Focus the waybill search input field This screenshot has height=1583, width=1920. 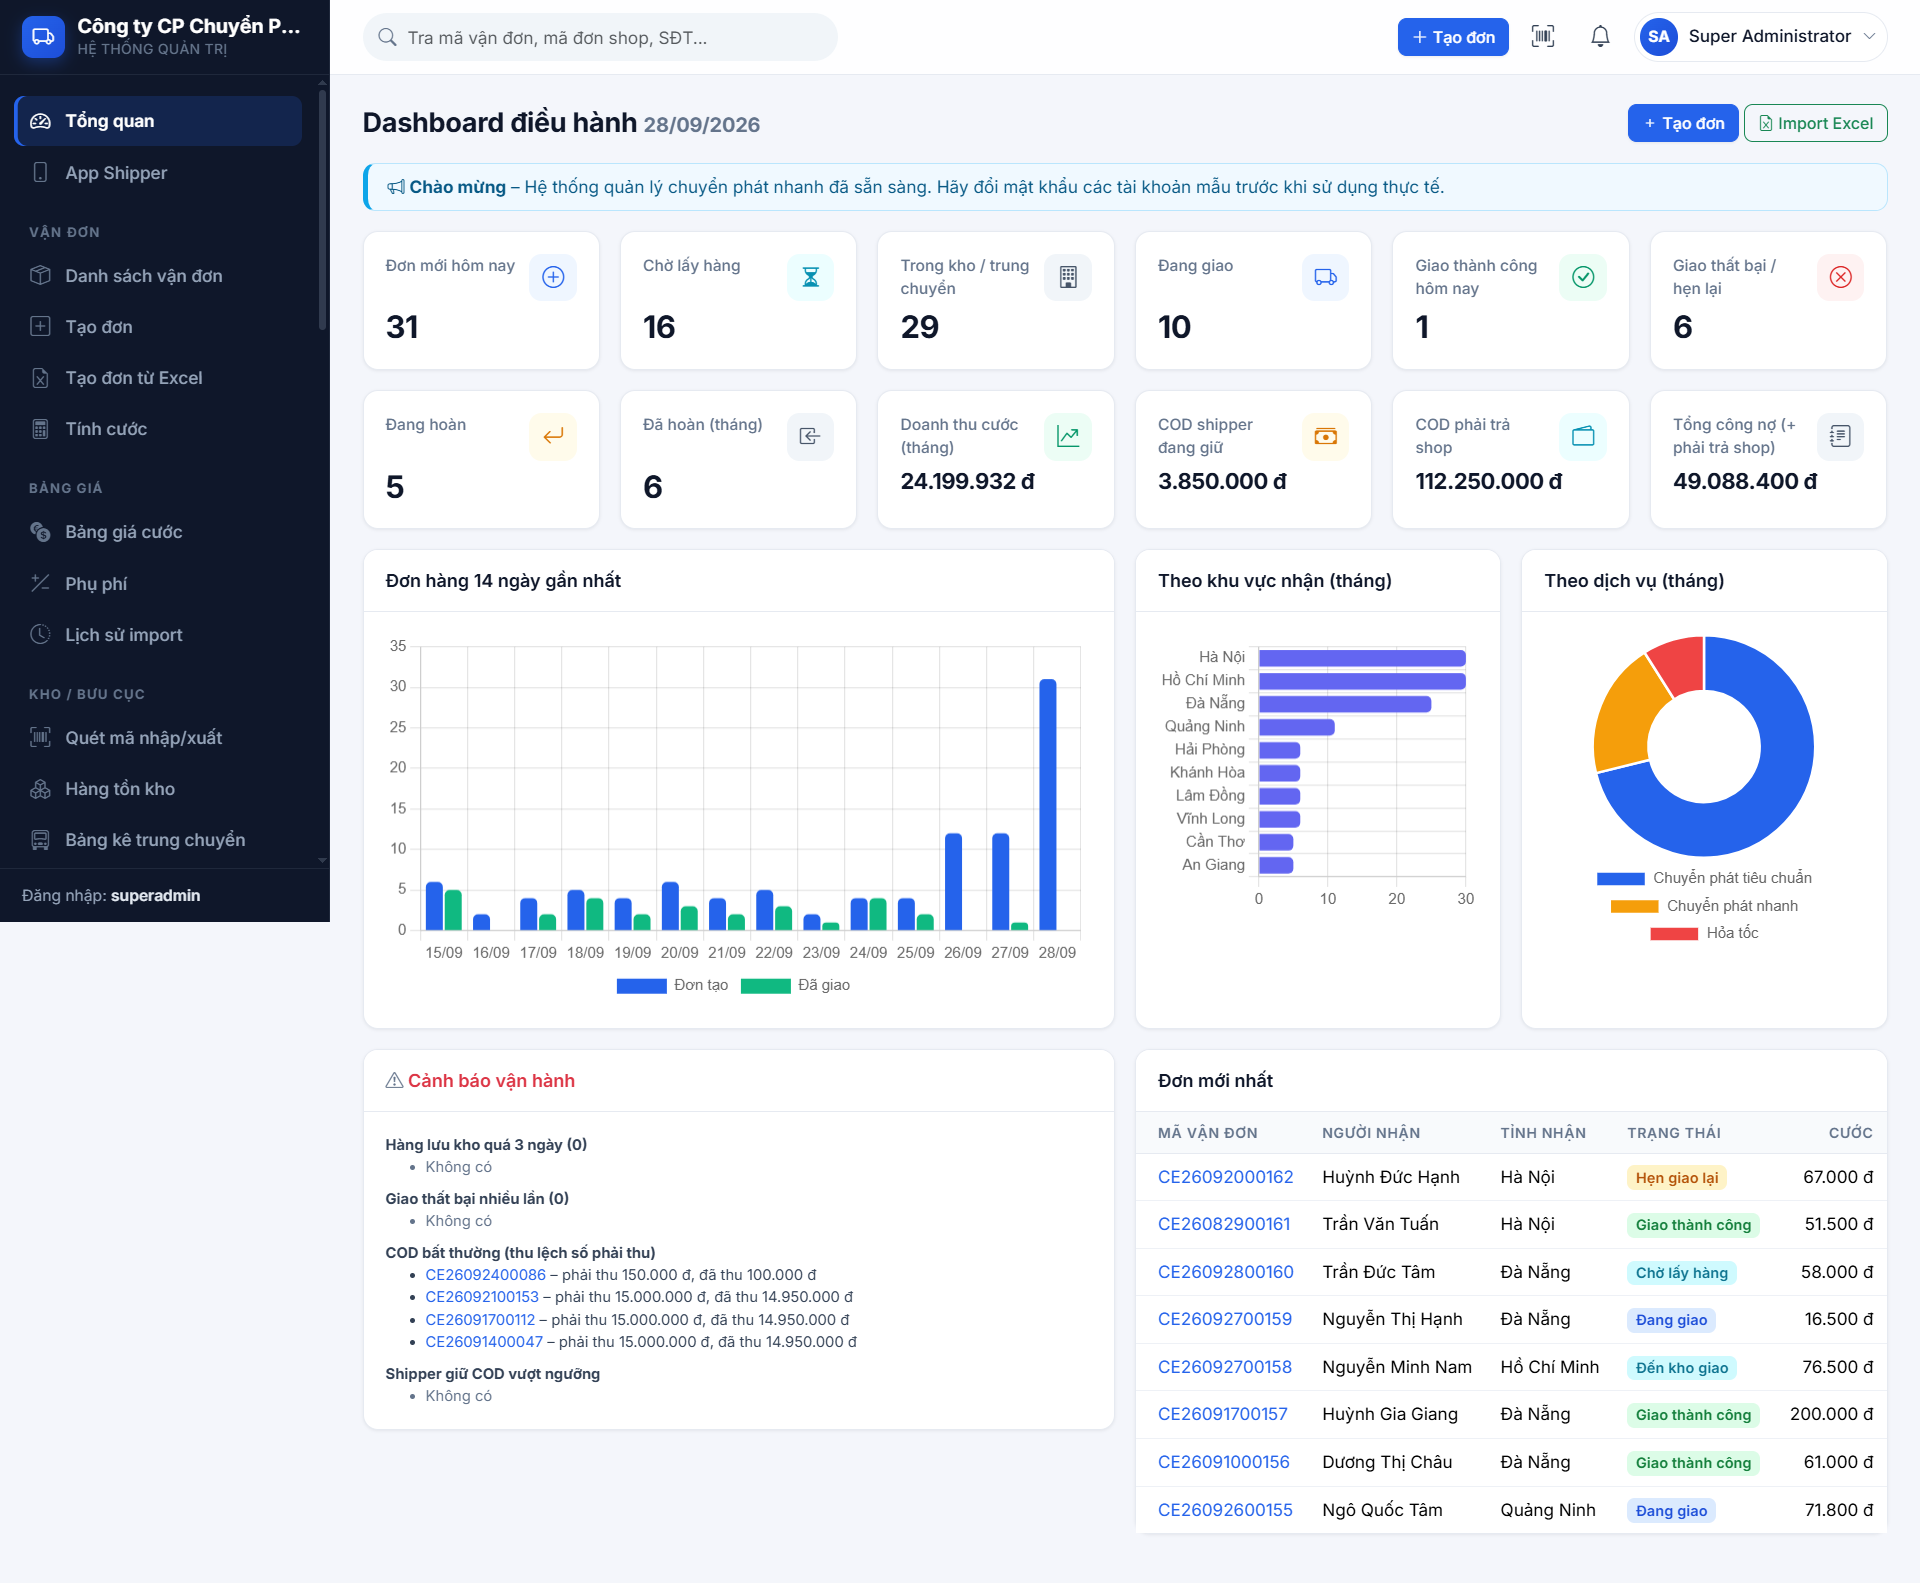coord(600,37)
